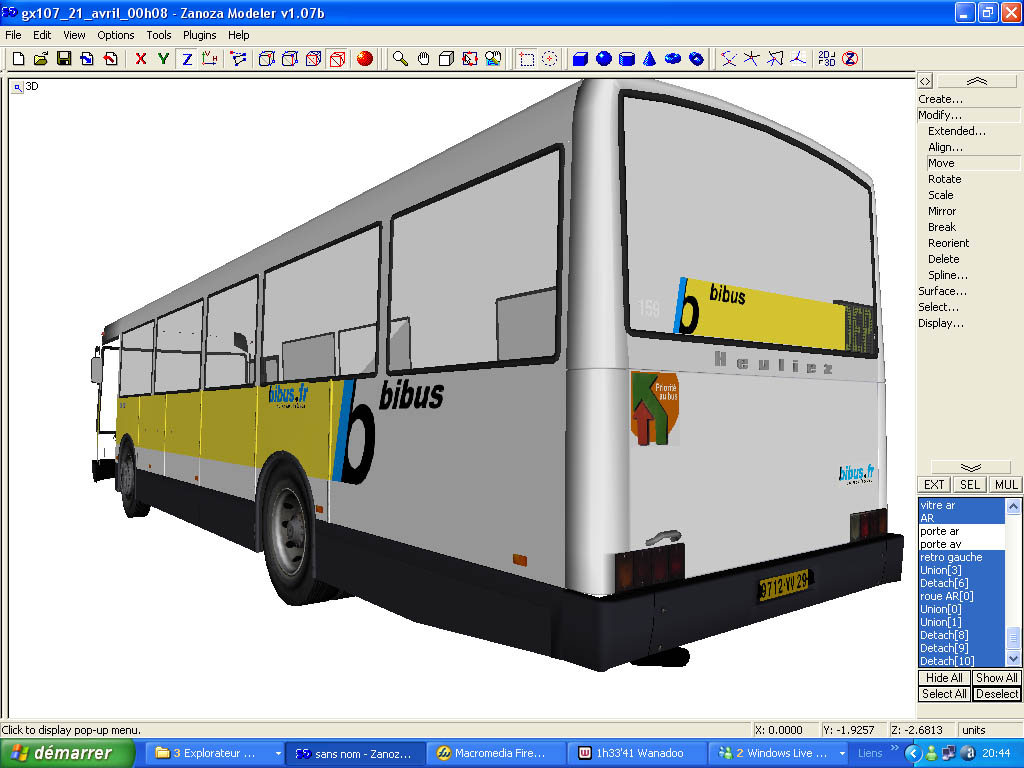Choose the circular selection tool

(x=550, y=59)
